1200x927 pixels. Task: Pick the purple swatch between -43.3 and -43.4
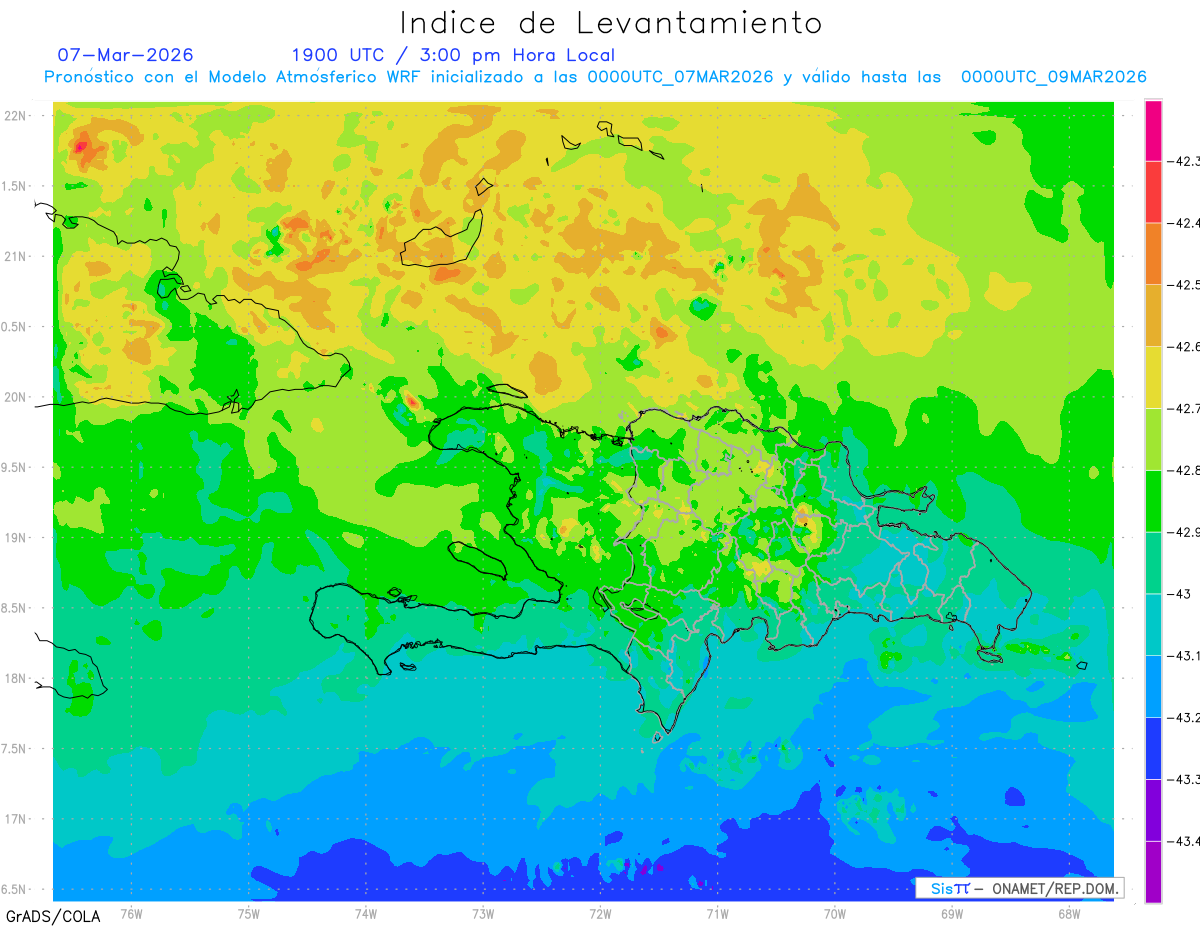coord(1153,810)
